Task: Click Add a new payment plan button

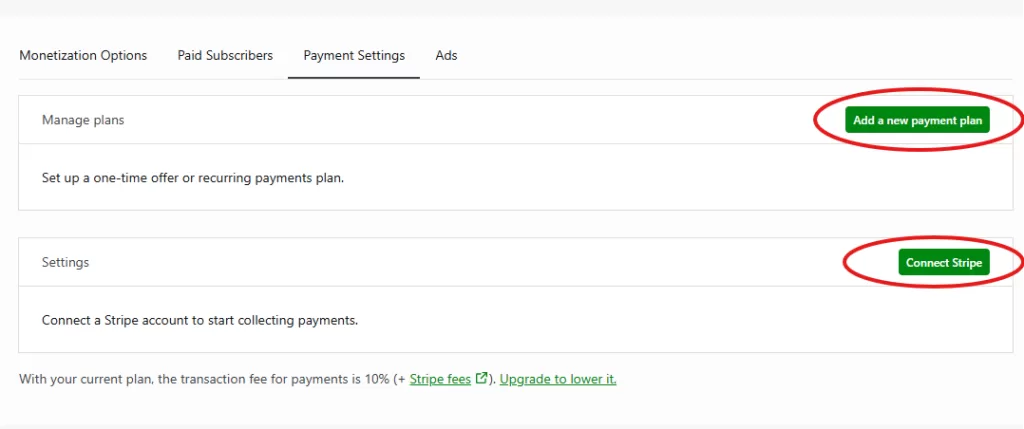Action: 917,120
